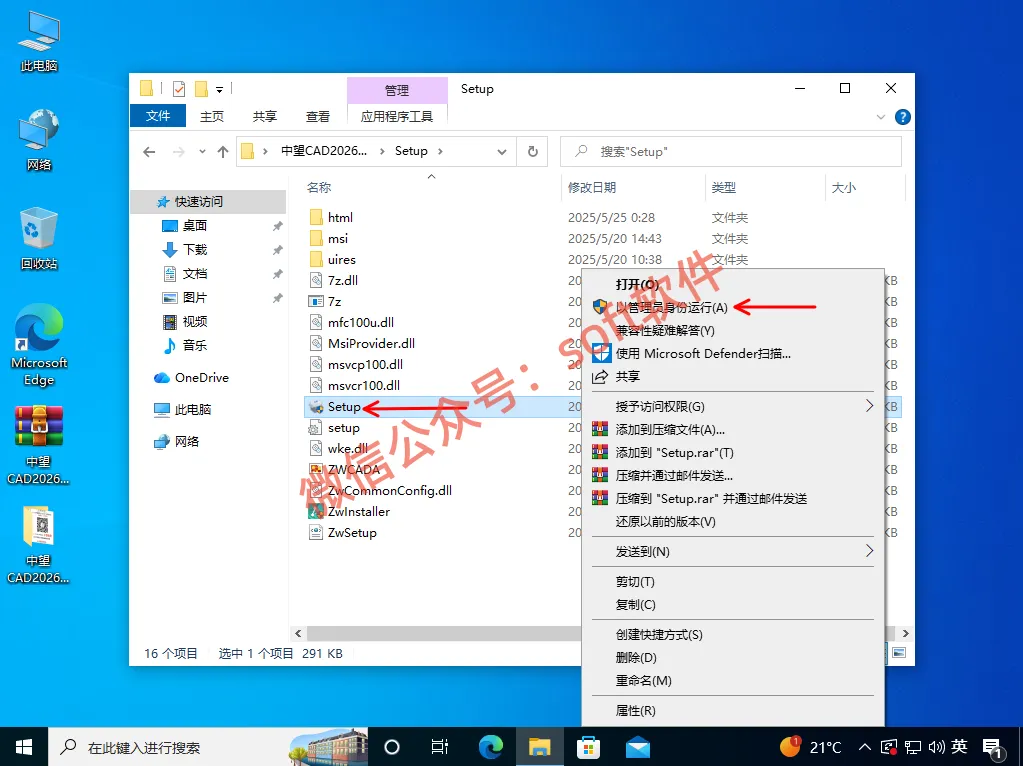Expand 发送到(N) submenu
Viewport: 1023px width, 766px height.
(869, 551)
